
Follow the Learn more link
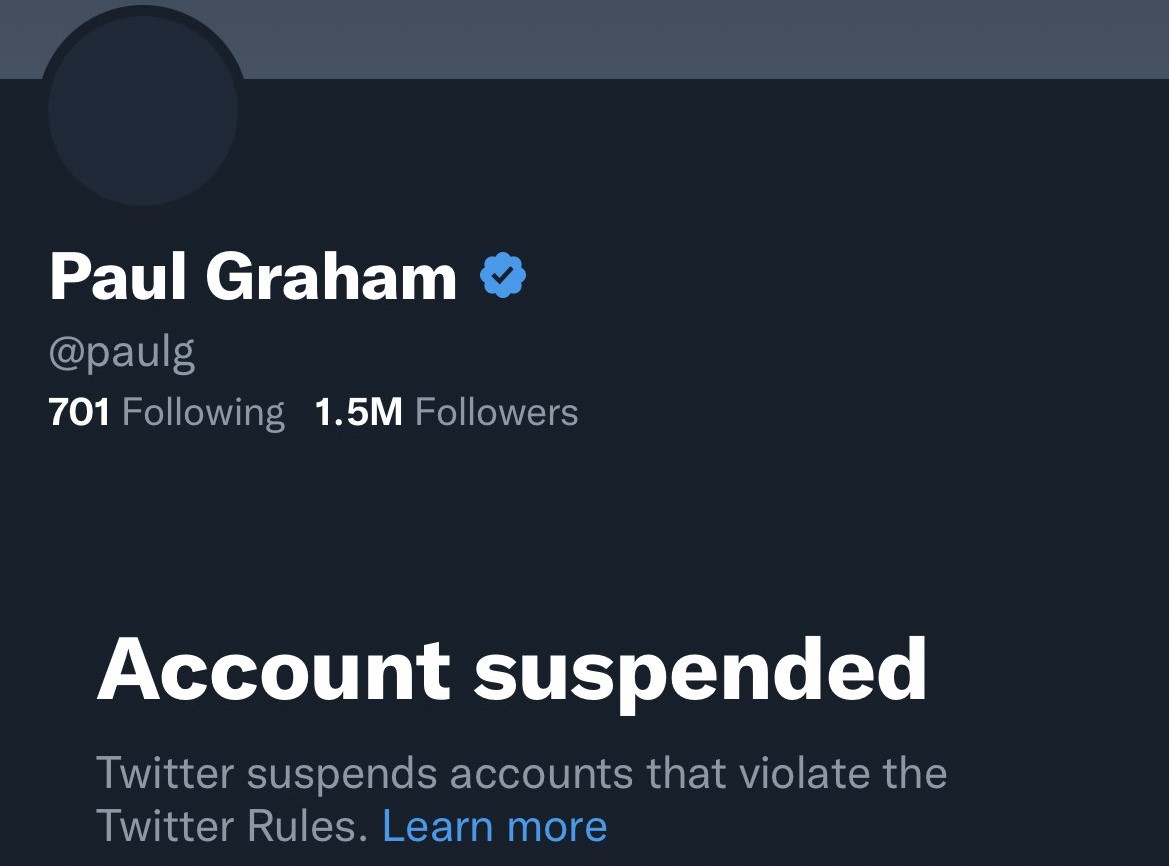(x=495, y=827)
